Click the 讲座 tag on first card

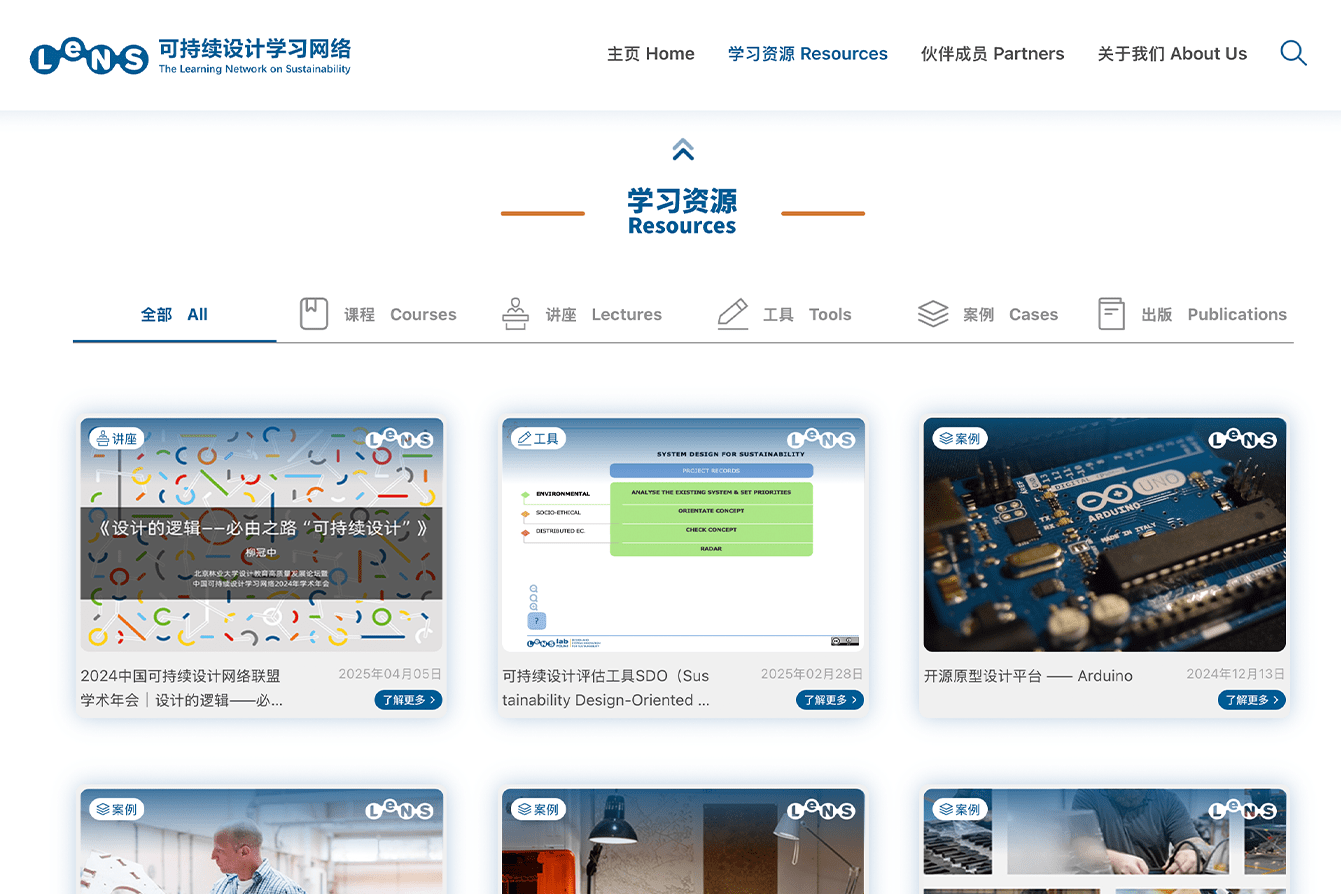point(117,438)
